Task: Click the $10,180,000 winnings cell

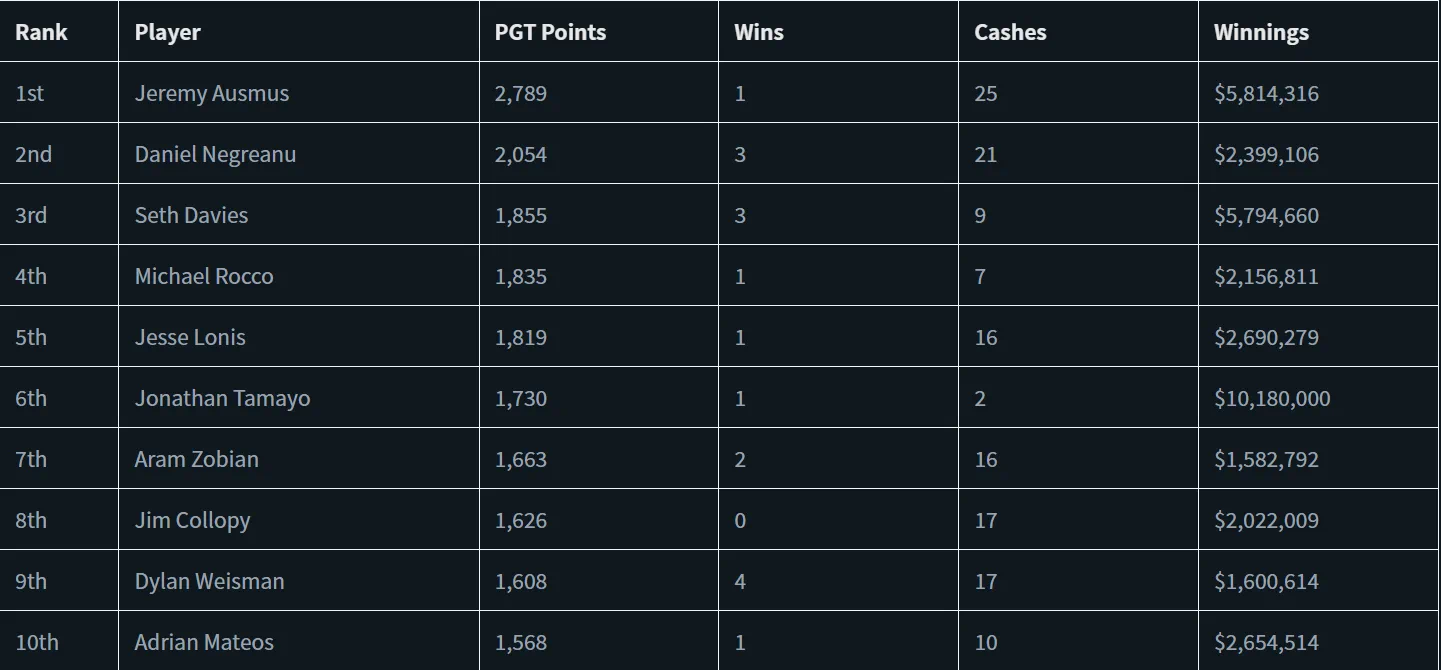Action: coord(1272,398)
